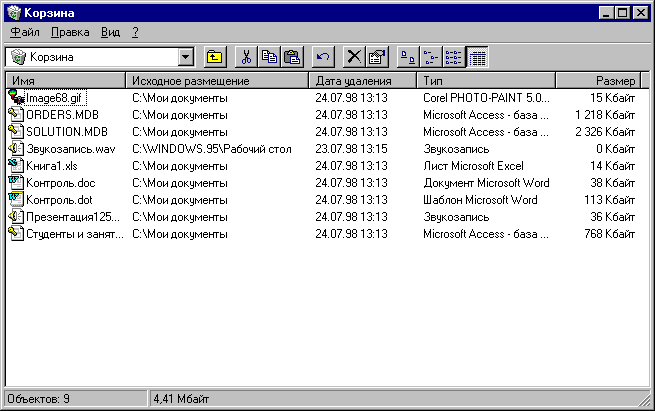Click the Paste clipboard toolbar icon
Screen dimensions: 655x411
[x=291, y=57]
